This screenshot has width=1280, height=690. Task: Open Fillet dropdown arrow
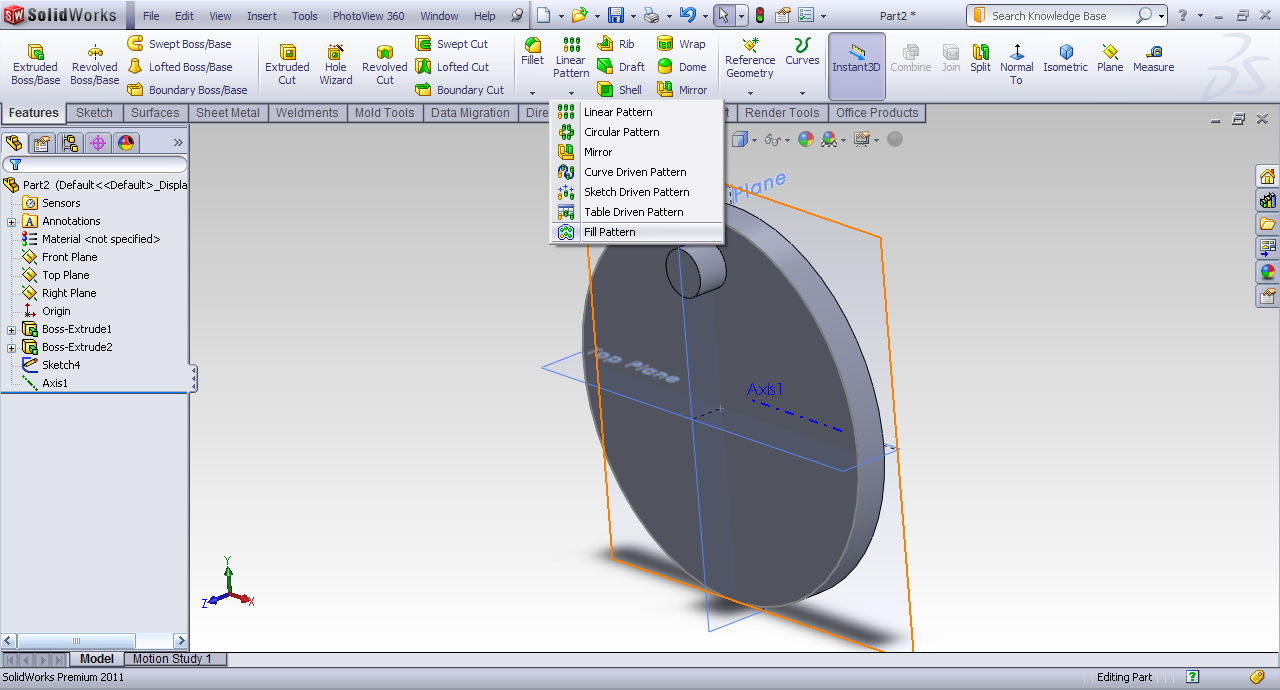tap(533, 93)
